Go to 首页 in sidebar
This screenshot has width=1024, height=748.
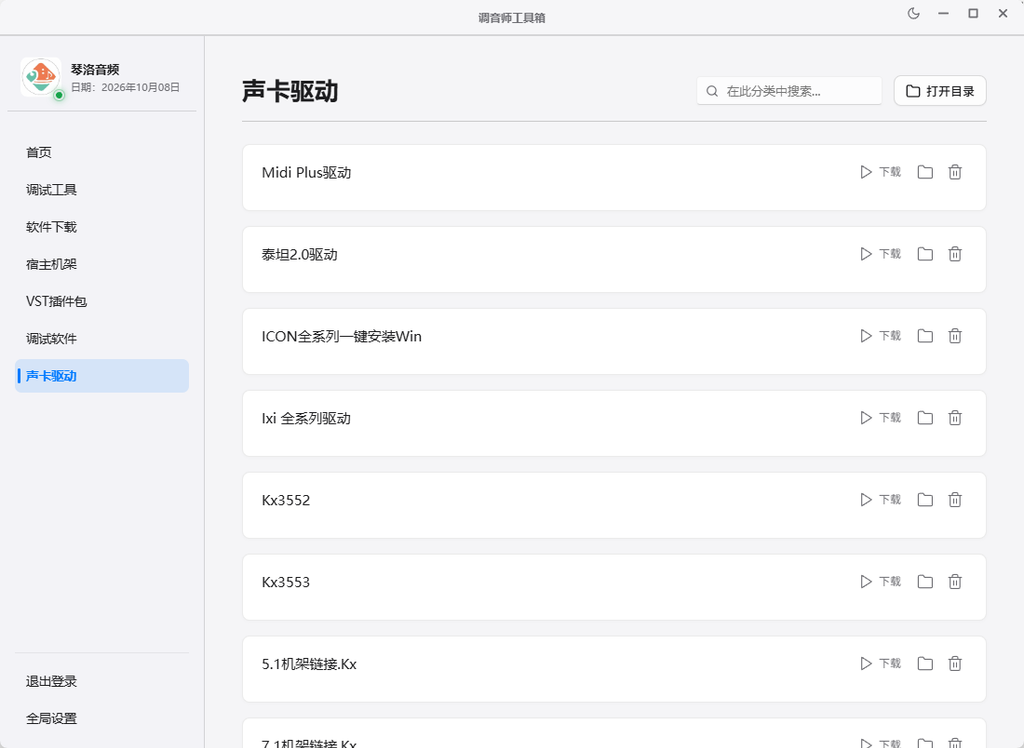(x=102, y=152)
